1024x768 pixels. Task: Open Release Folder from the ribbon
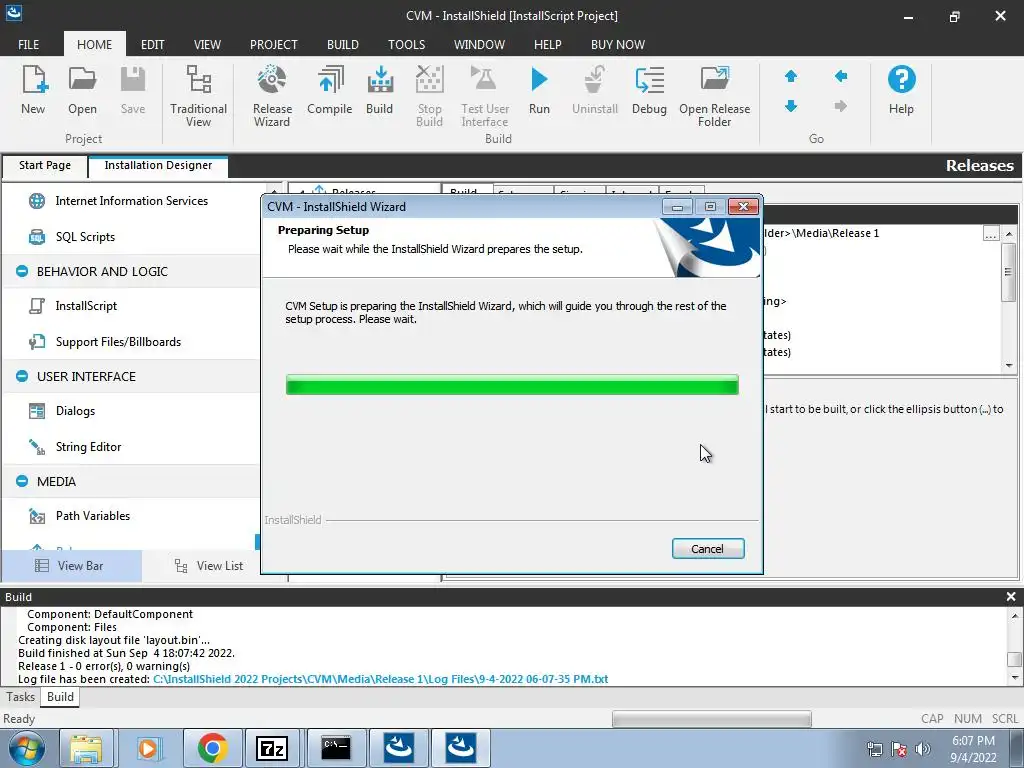click(714, 96)
